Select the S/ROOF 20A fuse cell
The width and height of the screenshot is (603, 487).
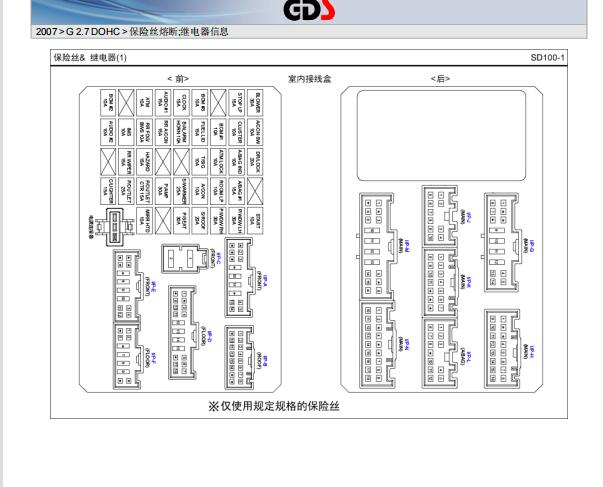200,220
